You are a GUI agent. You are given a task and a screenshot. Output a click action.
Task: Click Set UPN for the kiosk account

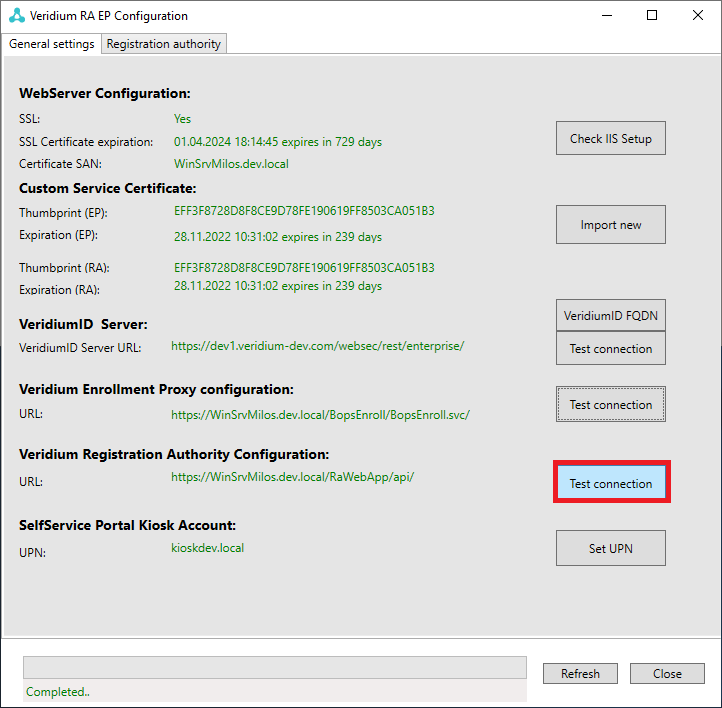pyautogui.click(x=610, y=548)
